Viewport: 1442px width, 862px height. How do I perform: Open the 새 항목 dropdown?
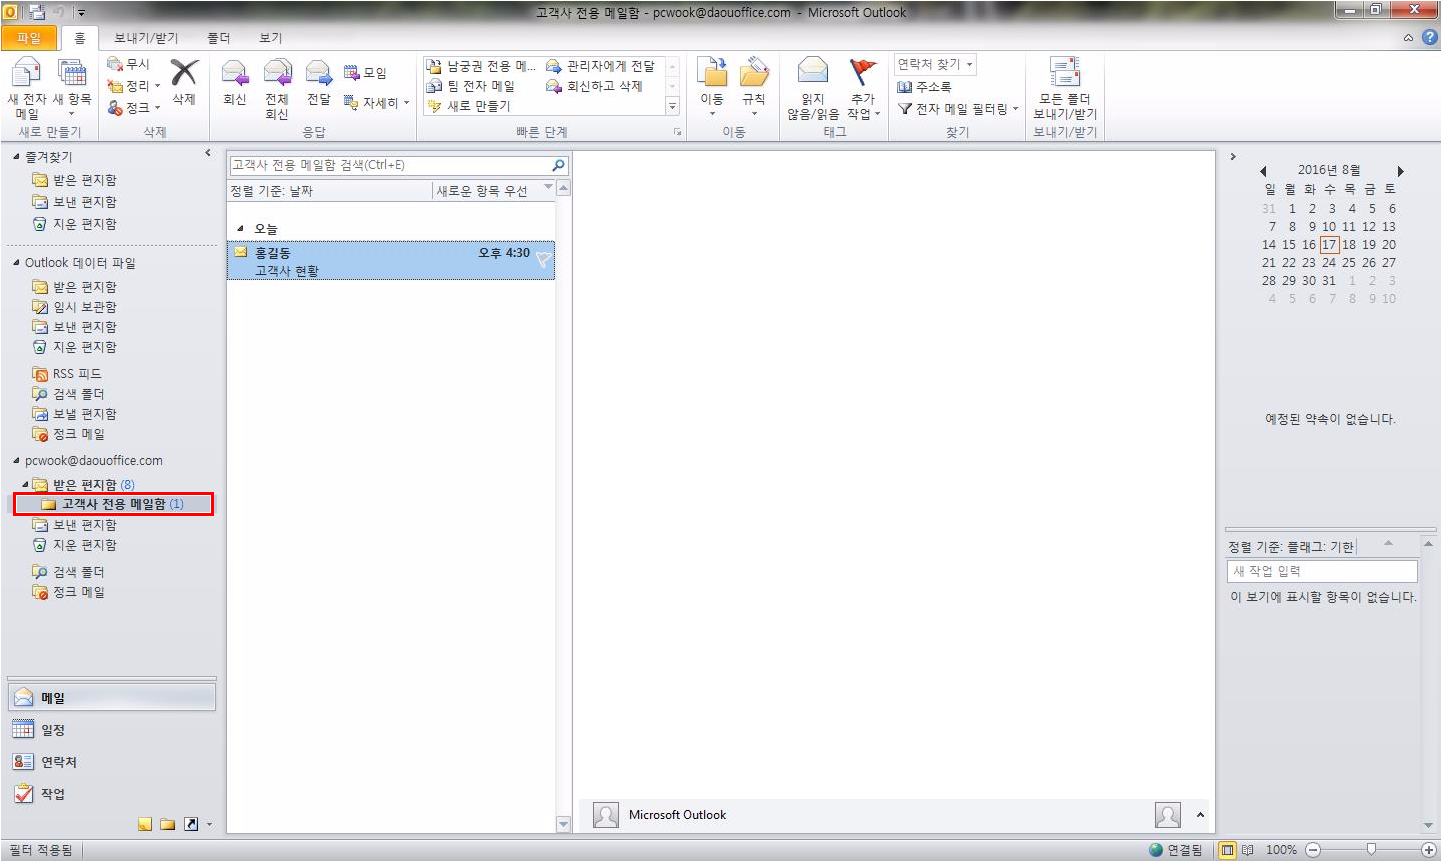pyautogui.click(x=71, y=89)
